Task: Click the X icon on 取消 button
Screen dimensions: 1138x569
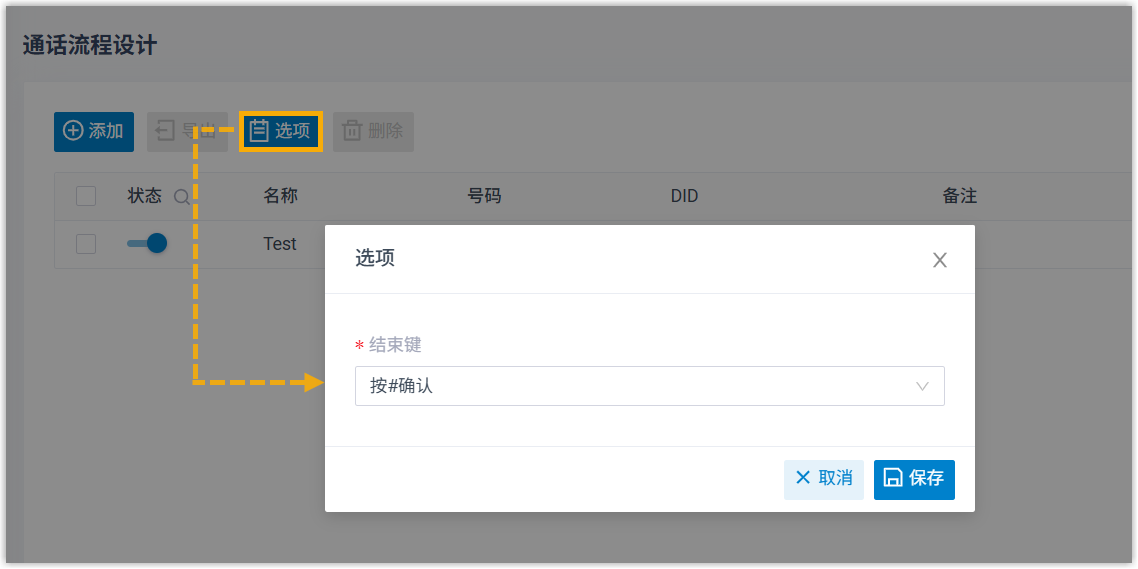Action: pyautogui.click(x=803, y=478)
